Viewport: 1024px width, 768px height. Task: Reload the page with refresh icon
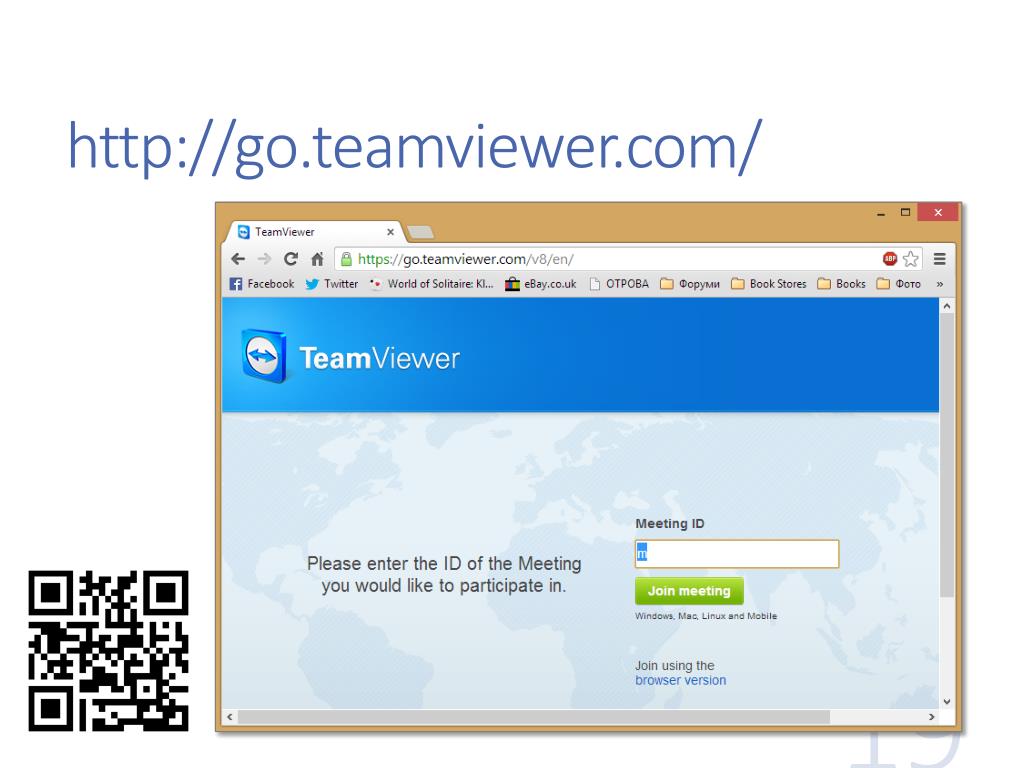pyautogui.click(x=291, y=259)
